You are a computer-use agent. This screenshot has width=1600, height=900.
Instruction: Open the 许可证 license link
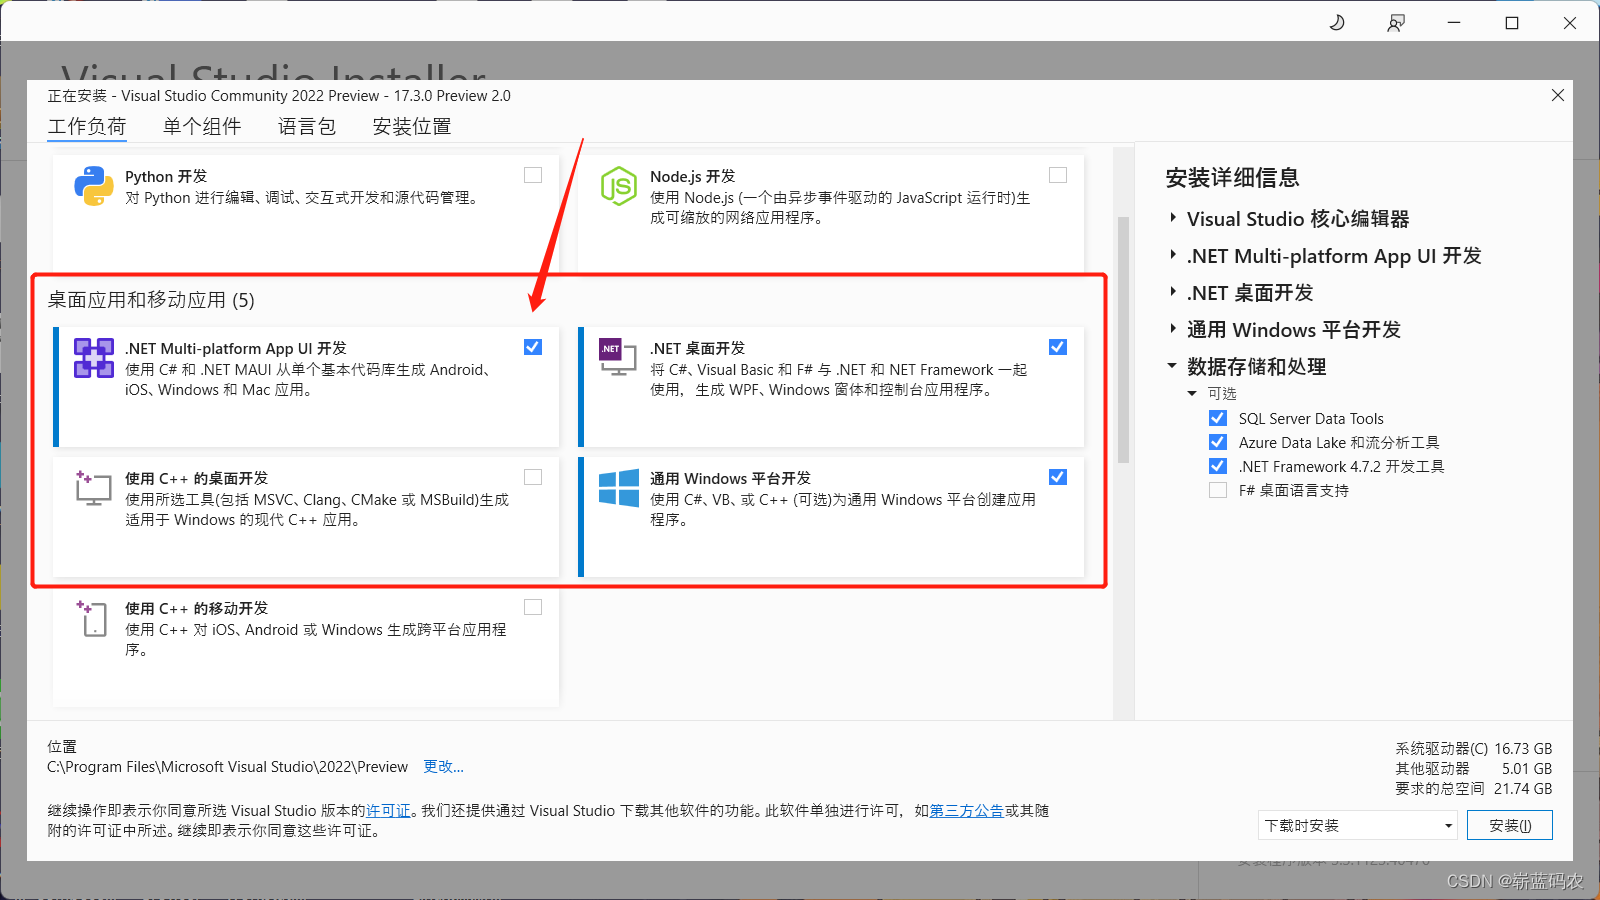tap(388, 811)
